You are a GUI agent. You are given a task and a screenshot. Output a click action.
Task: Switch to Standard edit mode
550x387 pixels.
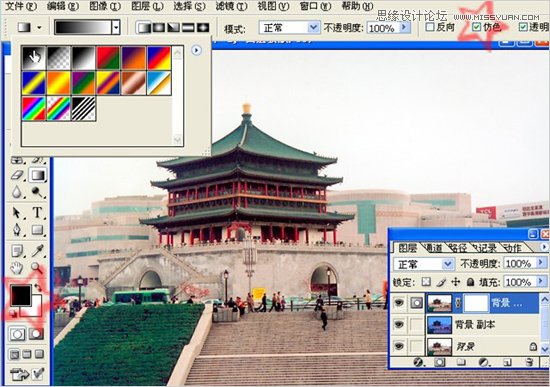(x=17, y=334)
